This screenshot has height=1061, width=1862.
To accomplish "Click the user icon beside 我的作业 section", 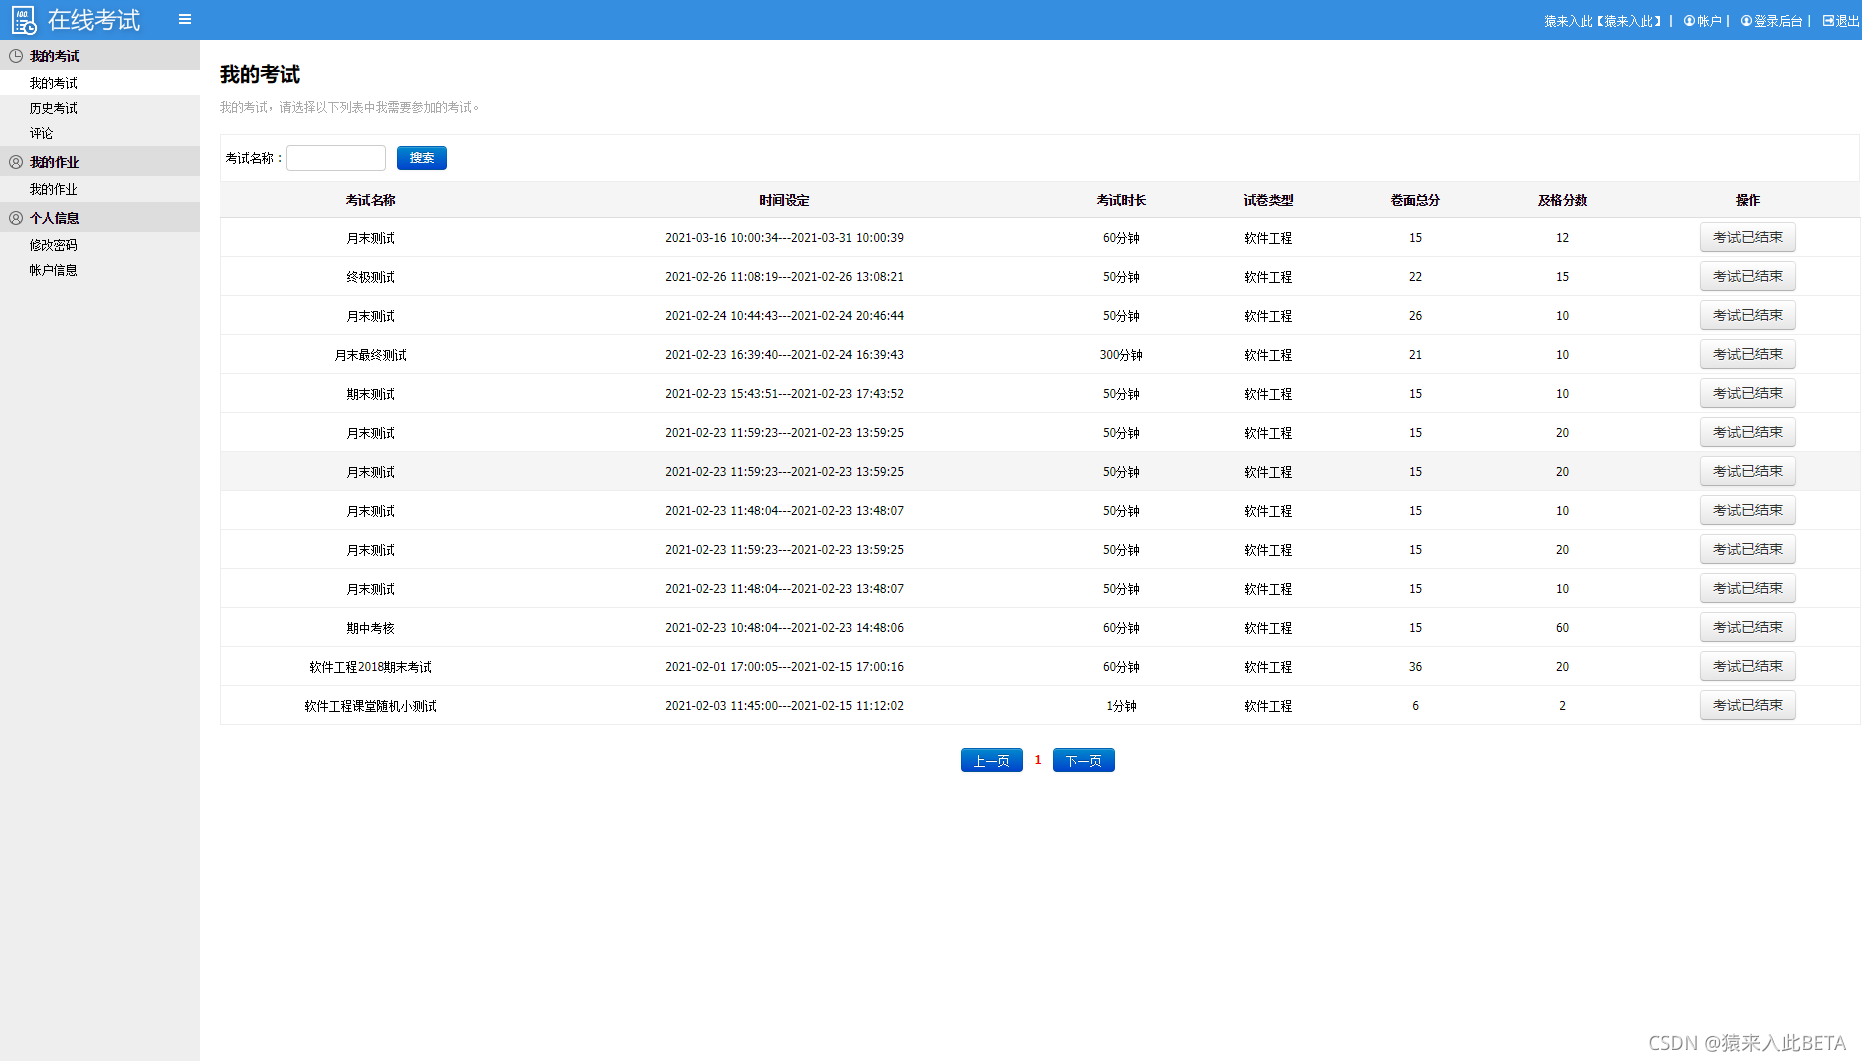I will (x=16, y=162).
